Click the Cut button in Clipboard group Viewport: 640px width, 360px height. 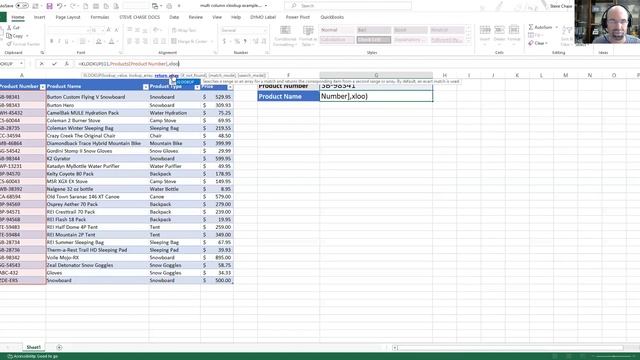pyautogui.click(x=13, y=27)
